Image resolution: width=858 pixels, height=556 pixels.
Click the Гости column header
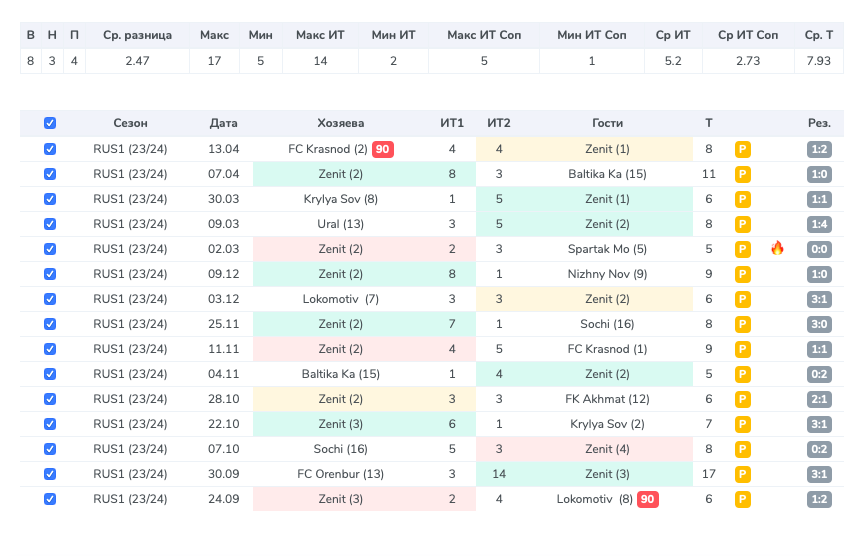(607, 123)
